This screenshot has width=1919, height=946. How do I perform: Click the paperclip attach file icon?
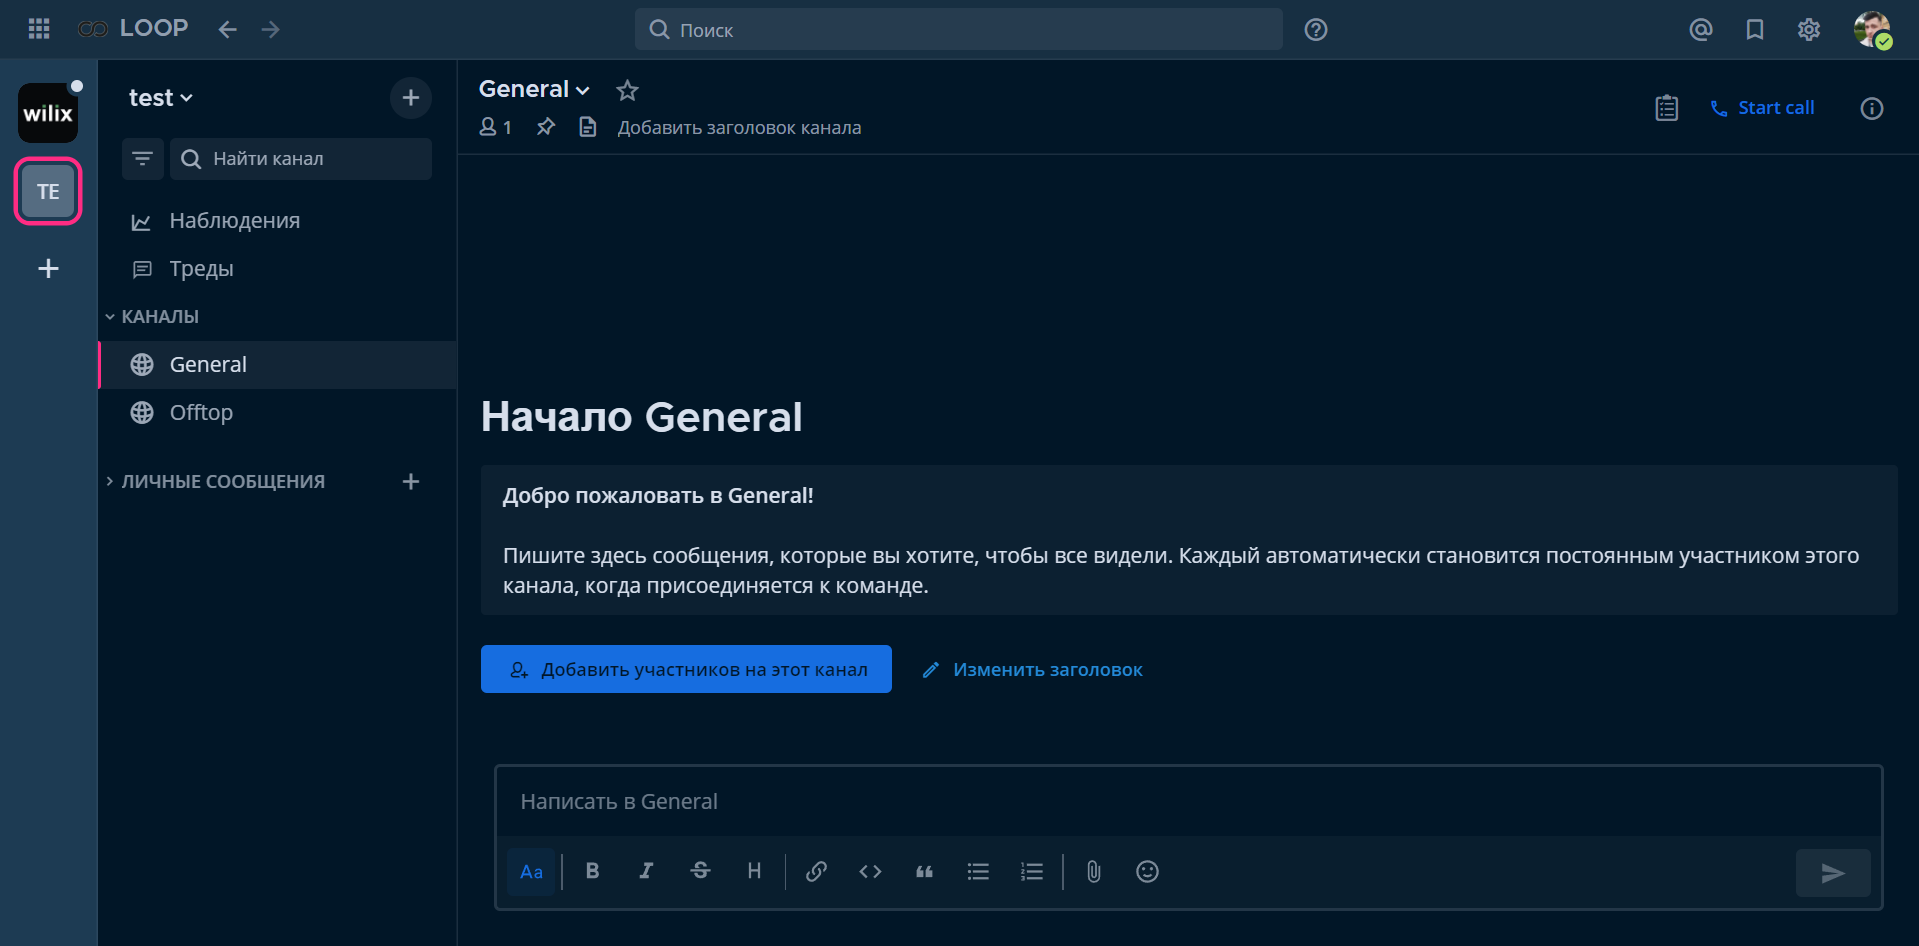1093,872
